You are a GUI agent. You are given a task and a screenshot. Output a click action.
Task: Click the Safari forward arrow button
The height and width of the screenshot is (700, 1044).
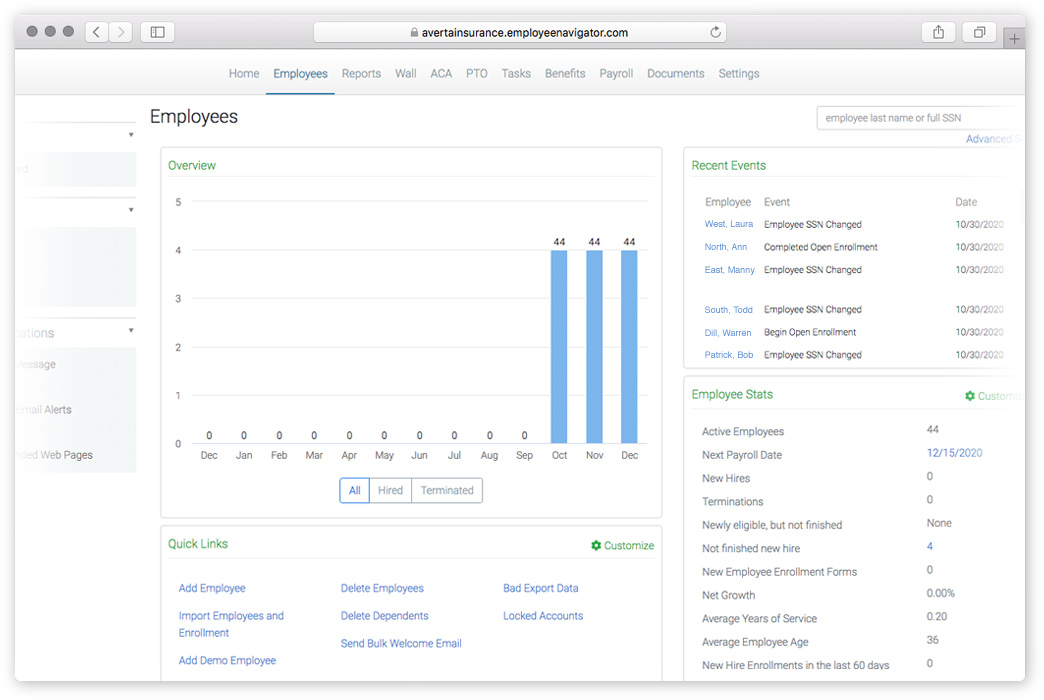(121, 32)
